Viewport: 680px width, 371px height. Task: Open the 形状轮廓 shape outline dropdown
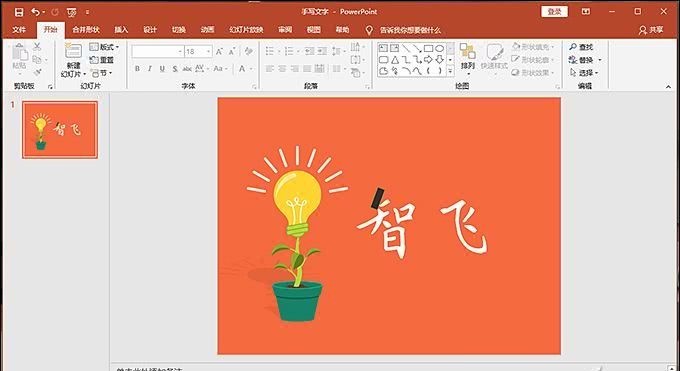click(533, 59)
